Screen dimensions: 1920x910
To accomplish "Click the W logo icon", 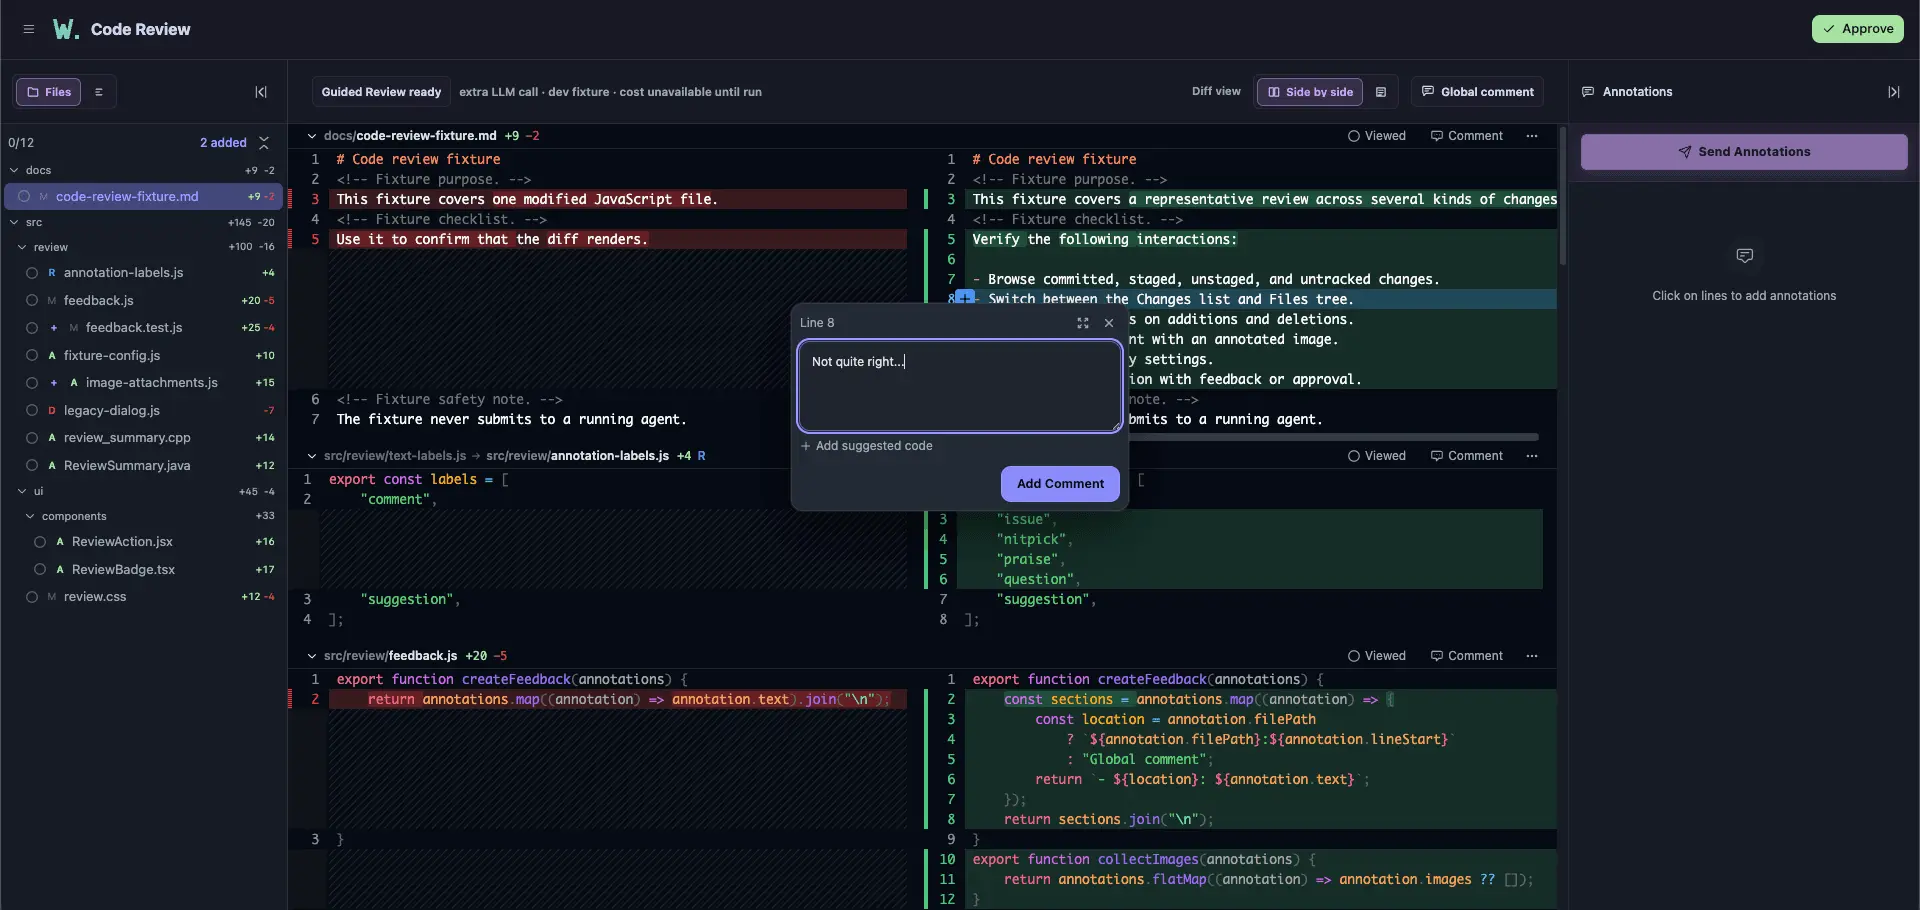I will click(x=65, y=29).
